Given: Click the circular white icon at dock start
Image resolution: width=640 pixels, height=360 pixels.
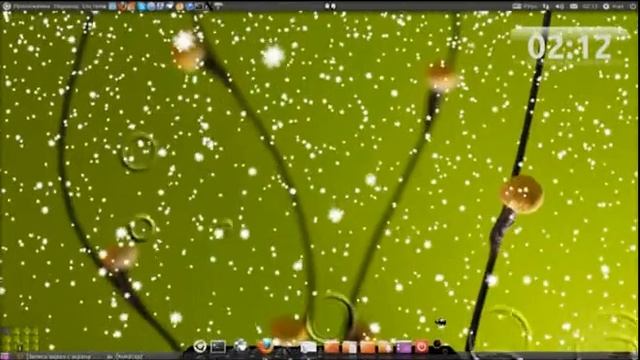Looking at the screenshot, I should (200, 347).
